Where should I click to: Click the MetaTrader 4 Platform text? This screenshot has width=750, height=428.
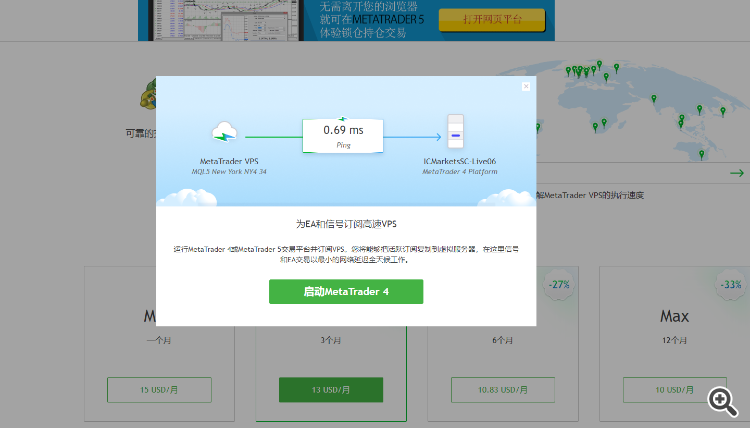click(460, 171)
